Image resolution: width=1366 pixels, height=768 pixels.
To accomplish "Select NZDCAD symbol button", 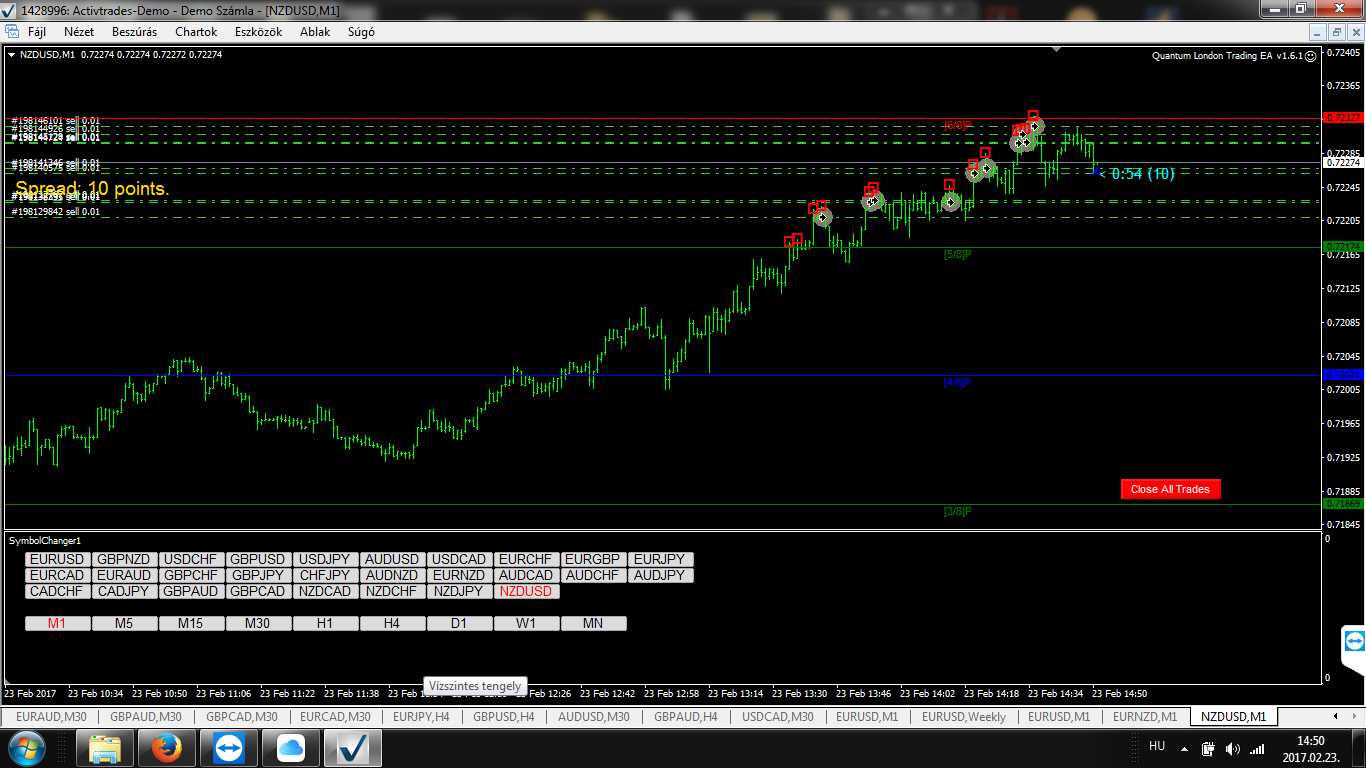I will 326,592.
